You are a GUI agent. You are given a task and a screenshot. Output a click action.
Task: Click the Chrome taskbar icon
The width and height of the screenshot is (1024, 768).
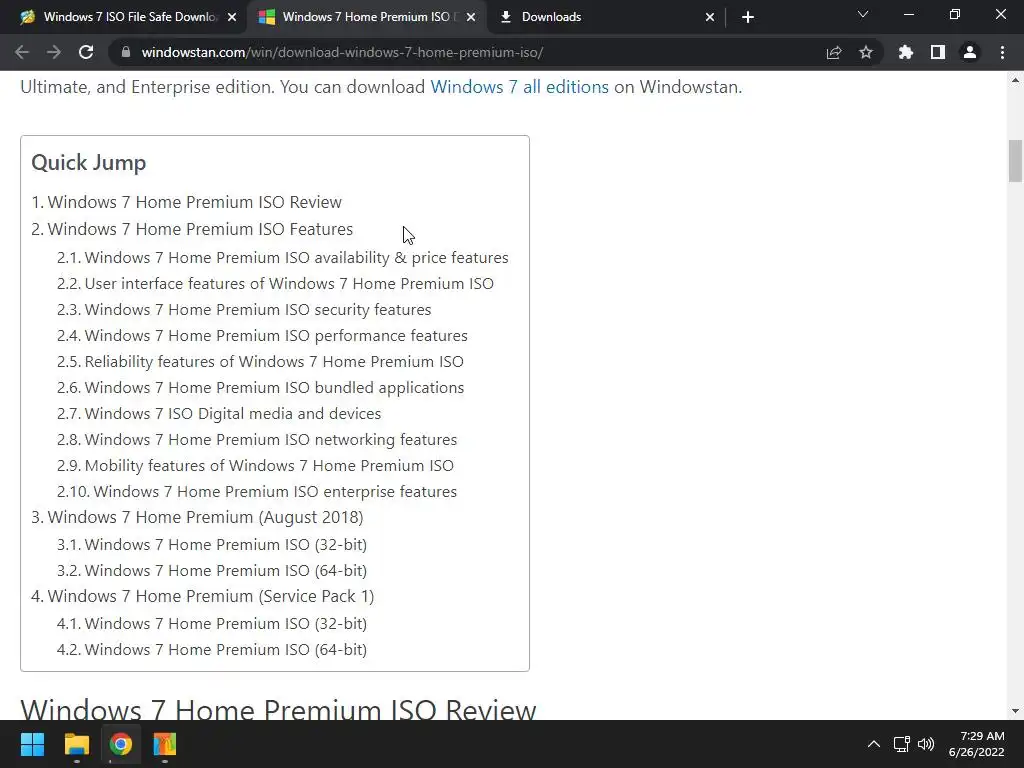click(x=121, y=744)
